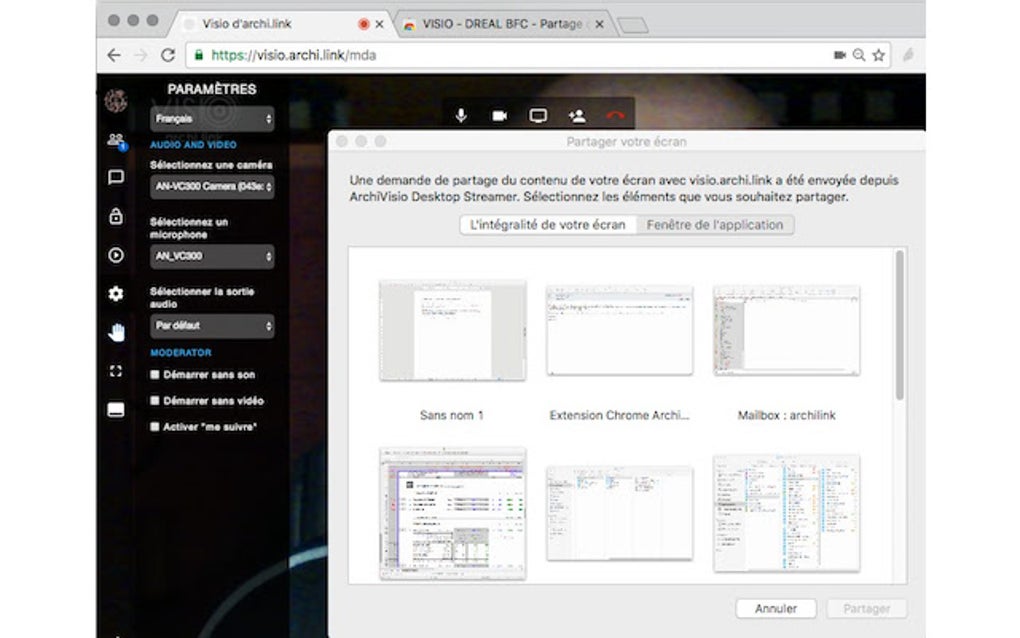Open the chat bubble icon
This screenshot has width=1020, height=638.
point(116,177)
